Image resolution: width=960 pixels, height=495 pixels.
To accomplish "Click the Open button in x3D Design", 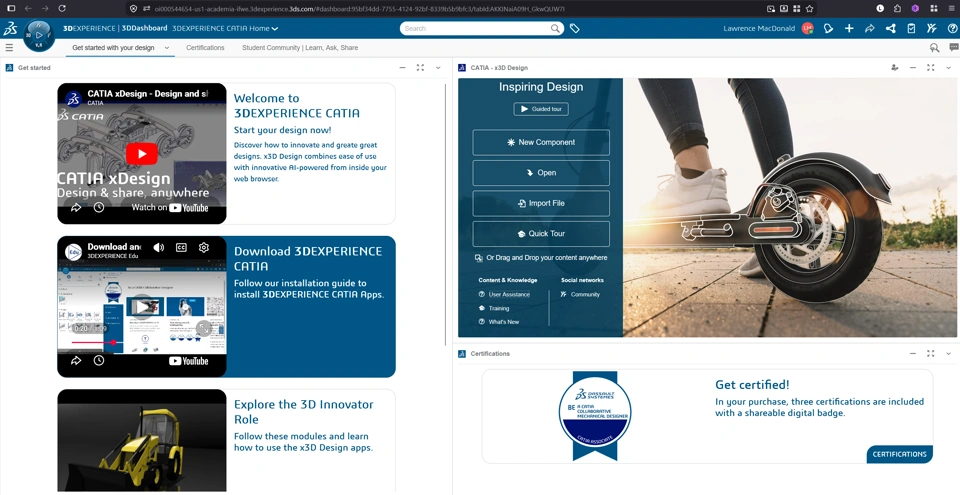I will [541, 173].
